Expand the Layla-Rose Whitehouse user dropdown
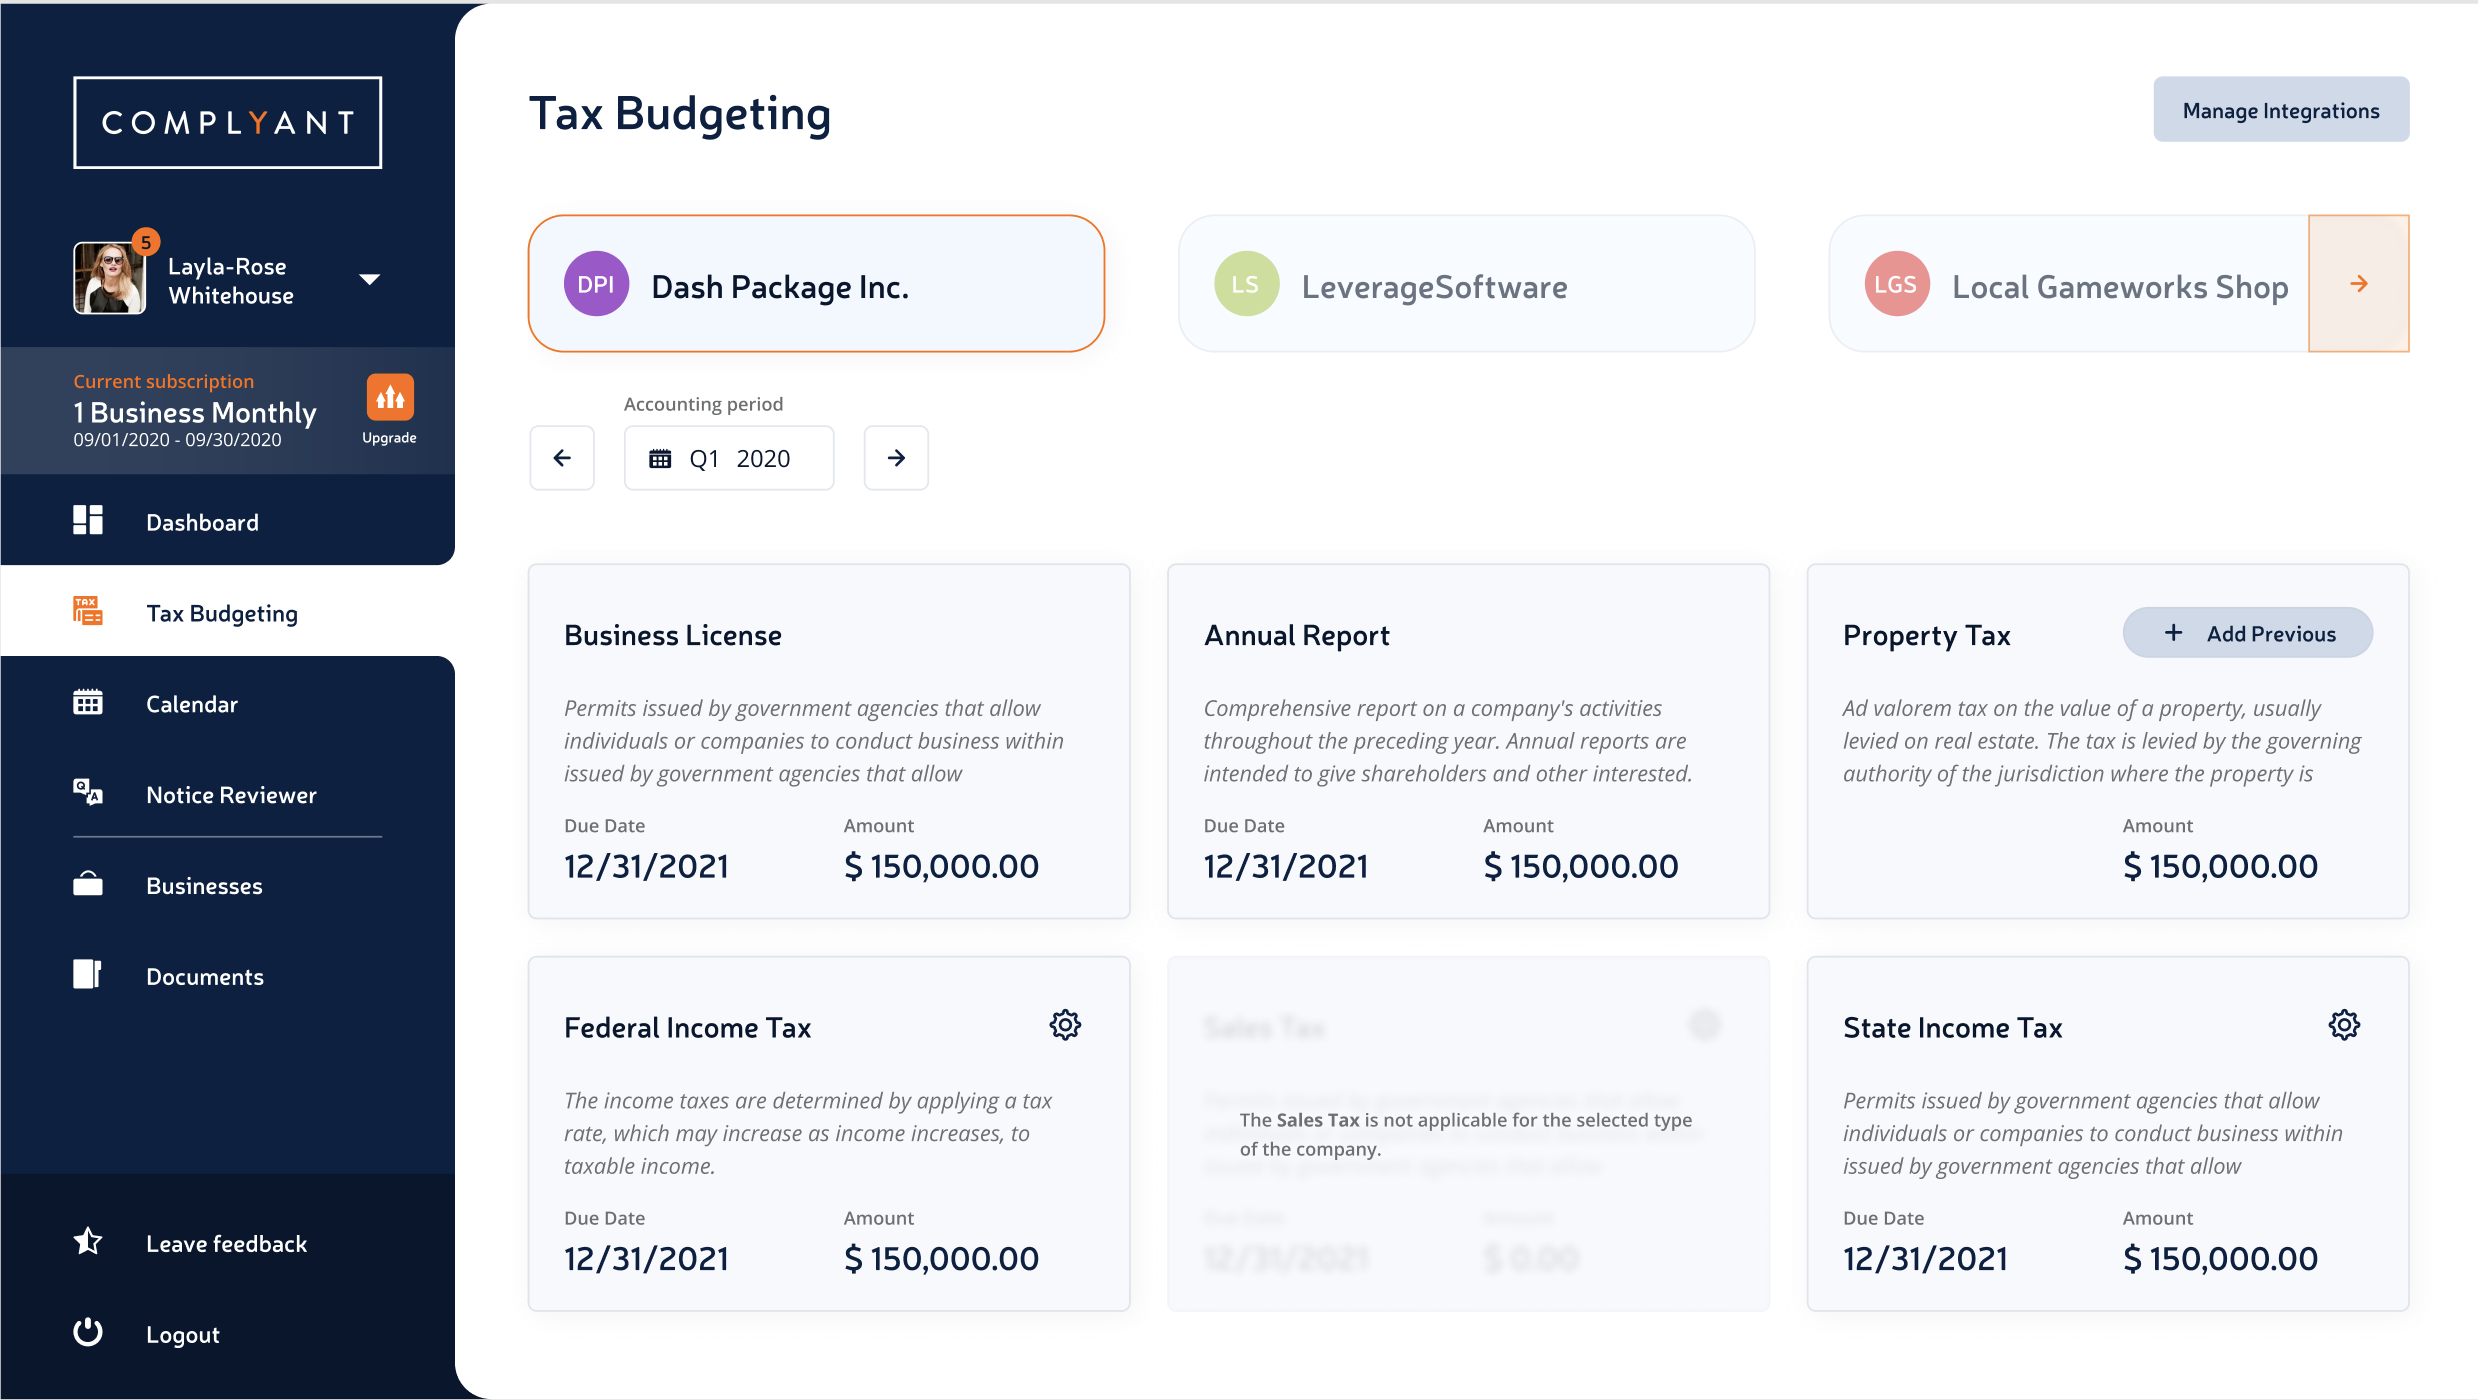 (370, 280)
